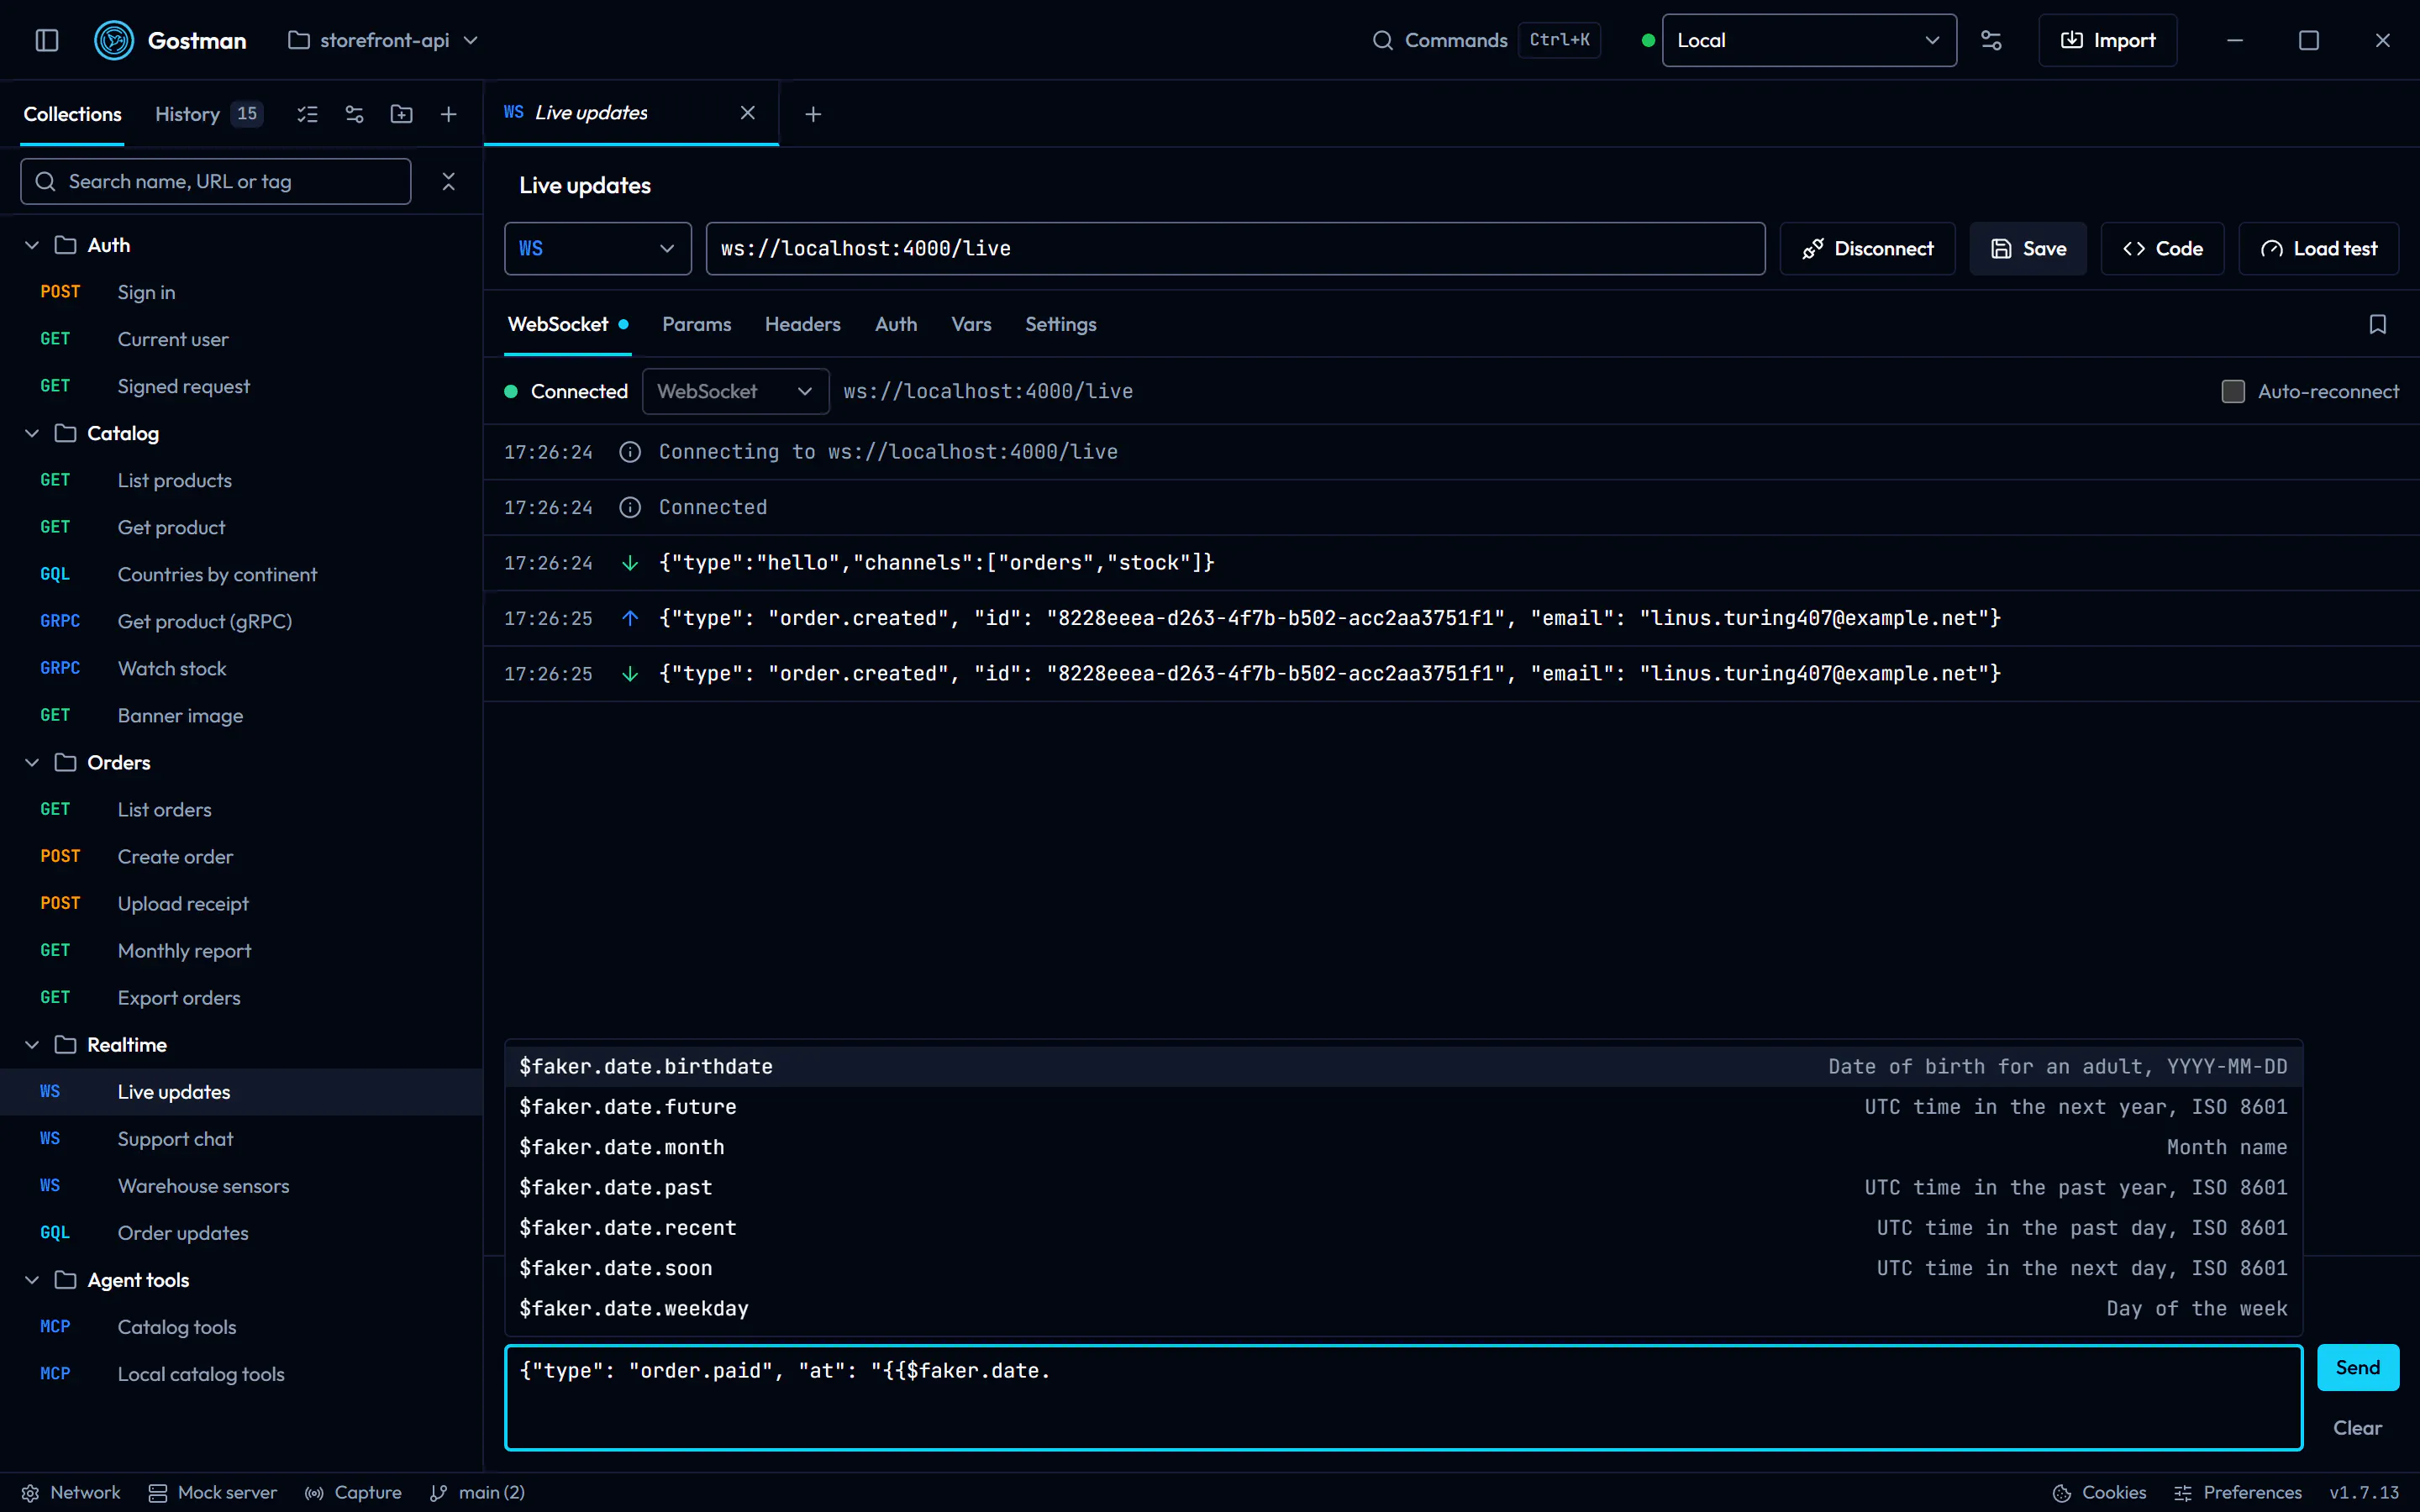Open the main (2) git branch indicator
The height and width of the screenshot is (1512, 2420).
coord(477,1492)
